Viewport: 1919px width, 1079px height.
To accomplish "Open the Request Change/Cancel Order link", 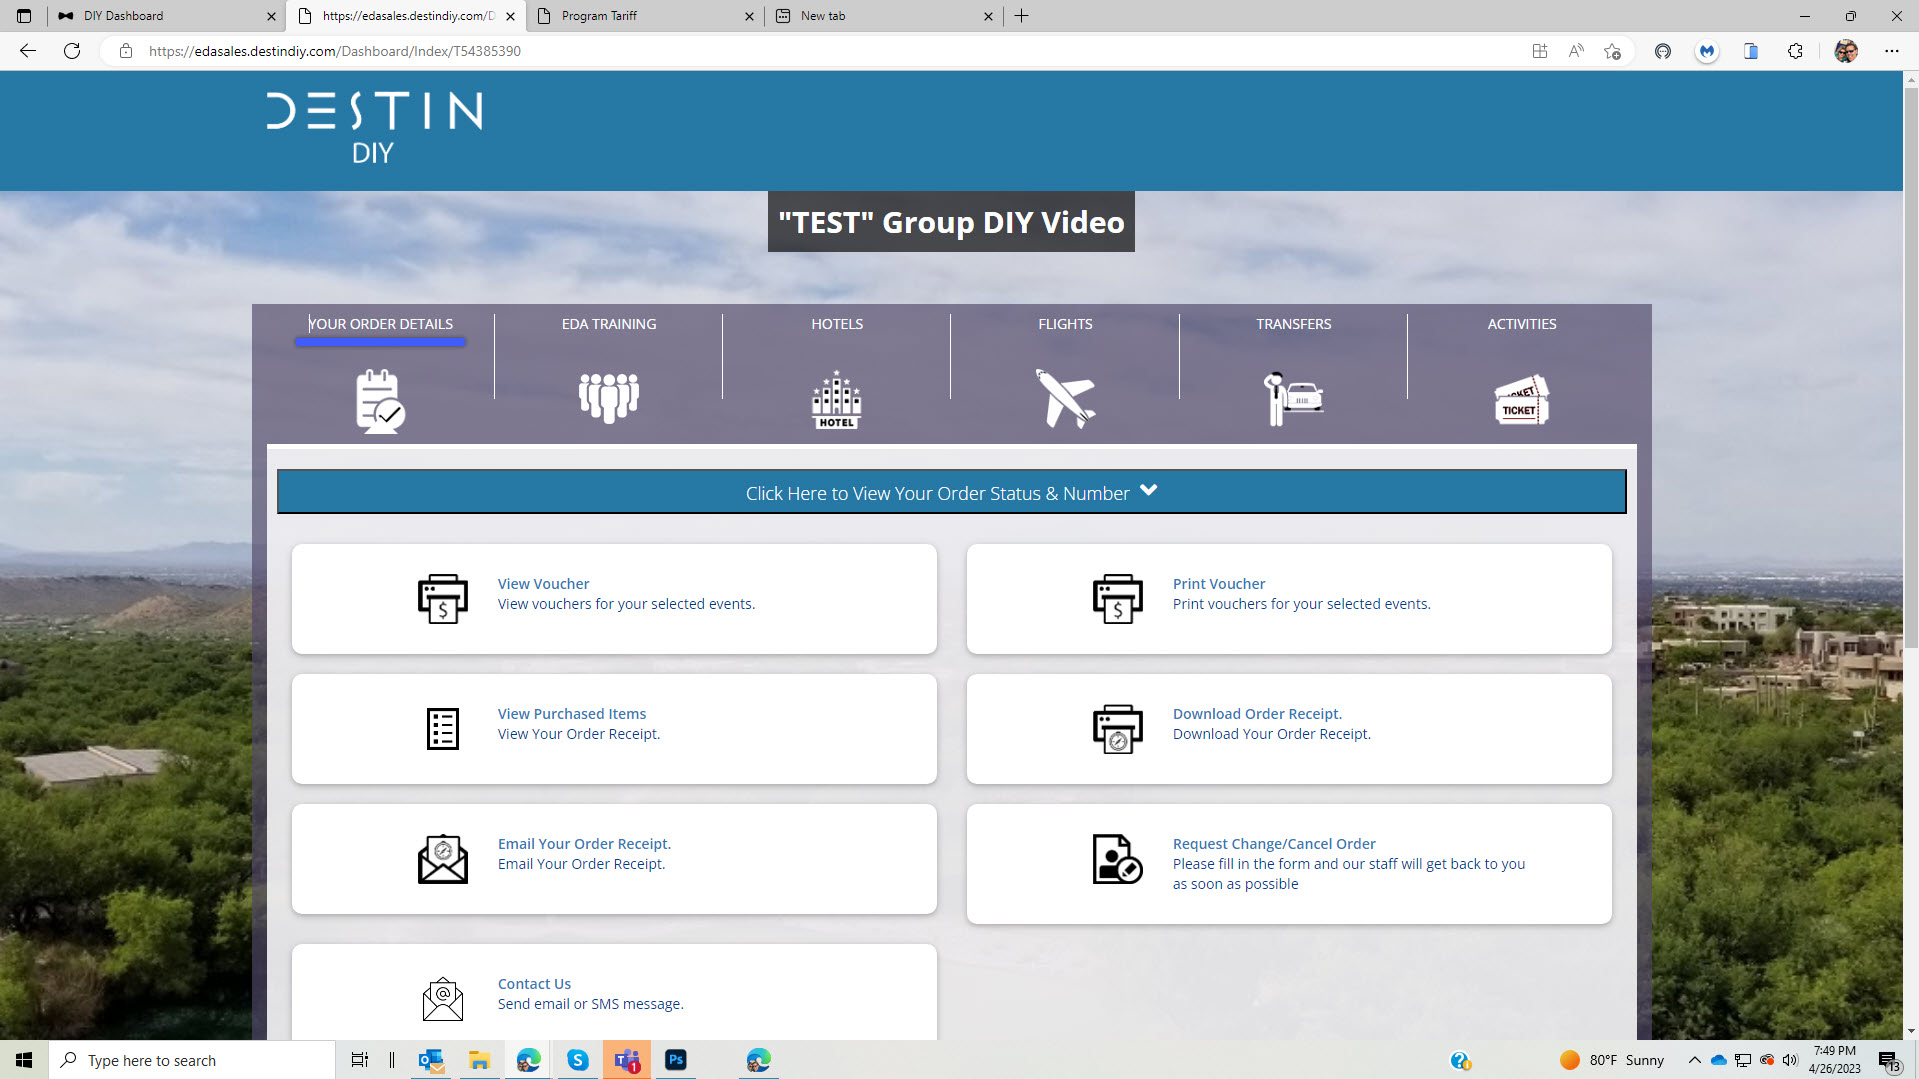I will tap(1274, 844).
